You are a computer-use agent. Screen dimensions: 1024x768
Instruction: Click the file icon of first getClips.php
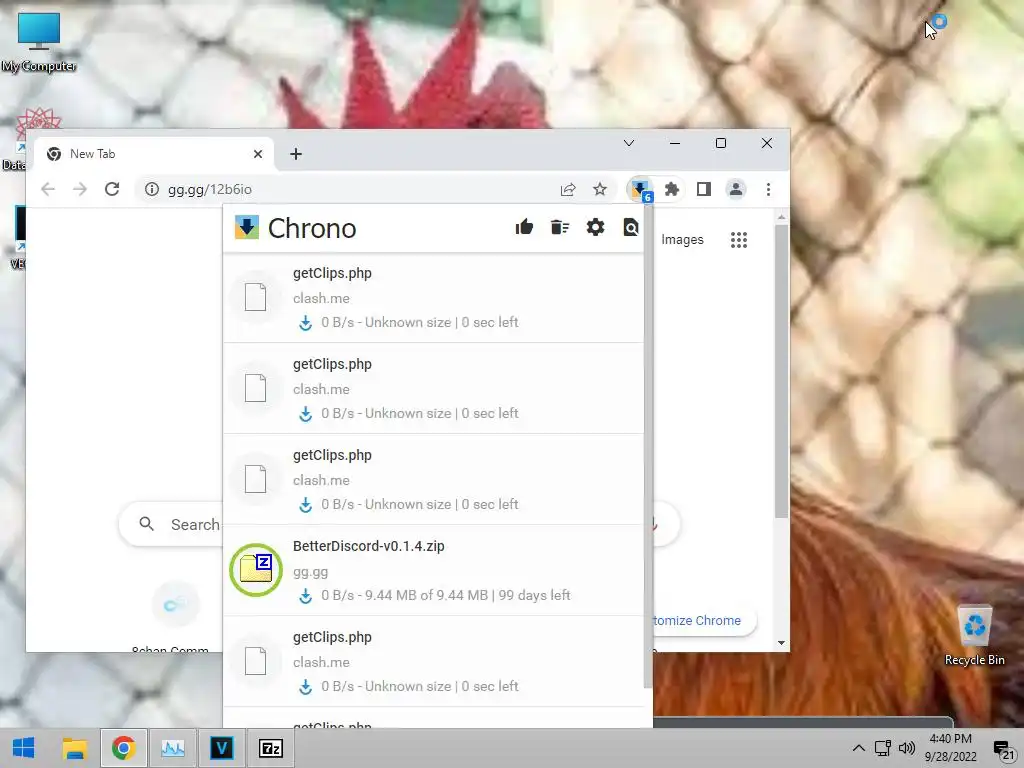tap(255, 297)
